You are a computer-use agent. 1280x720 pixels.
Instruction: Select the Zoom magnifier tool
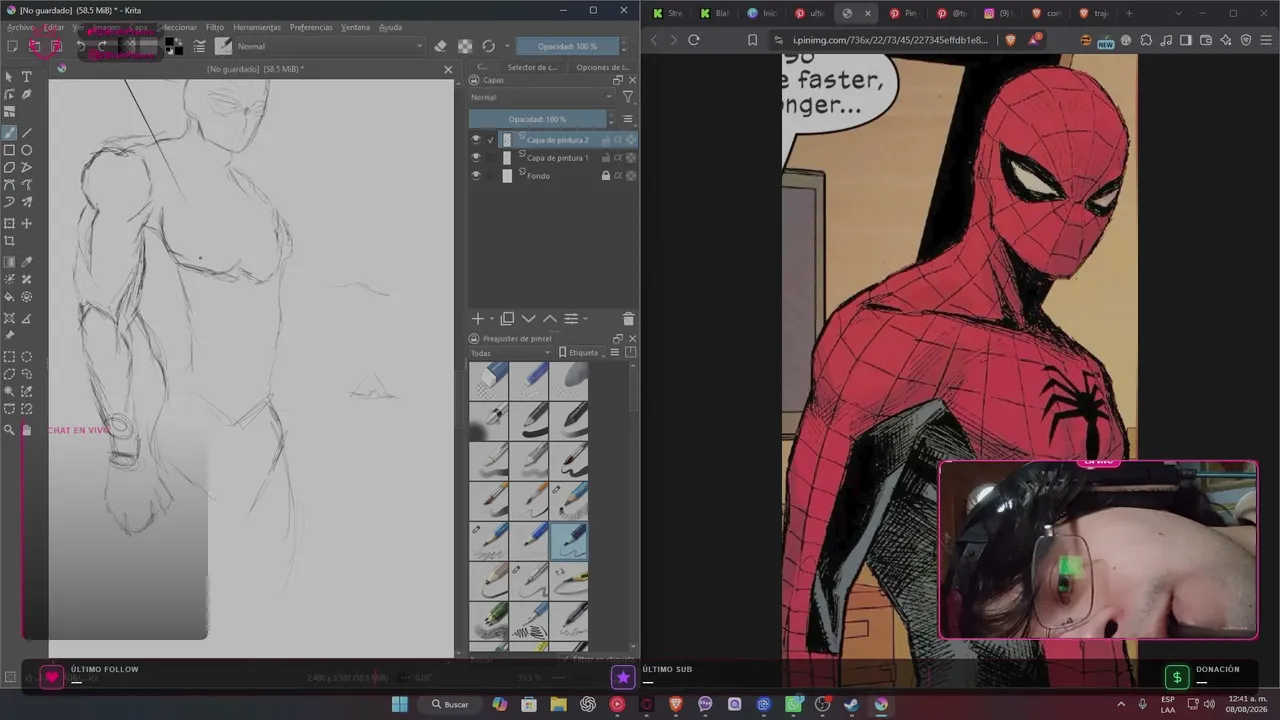(10, 430)
